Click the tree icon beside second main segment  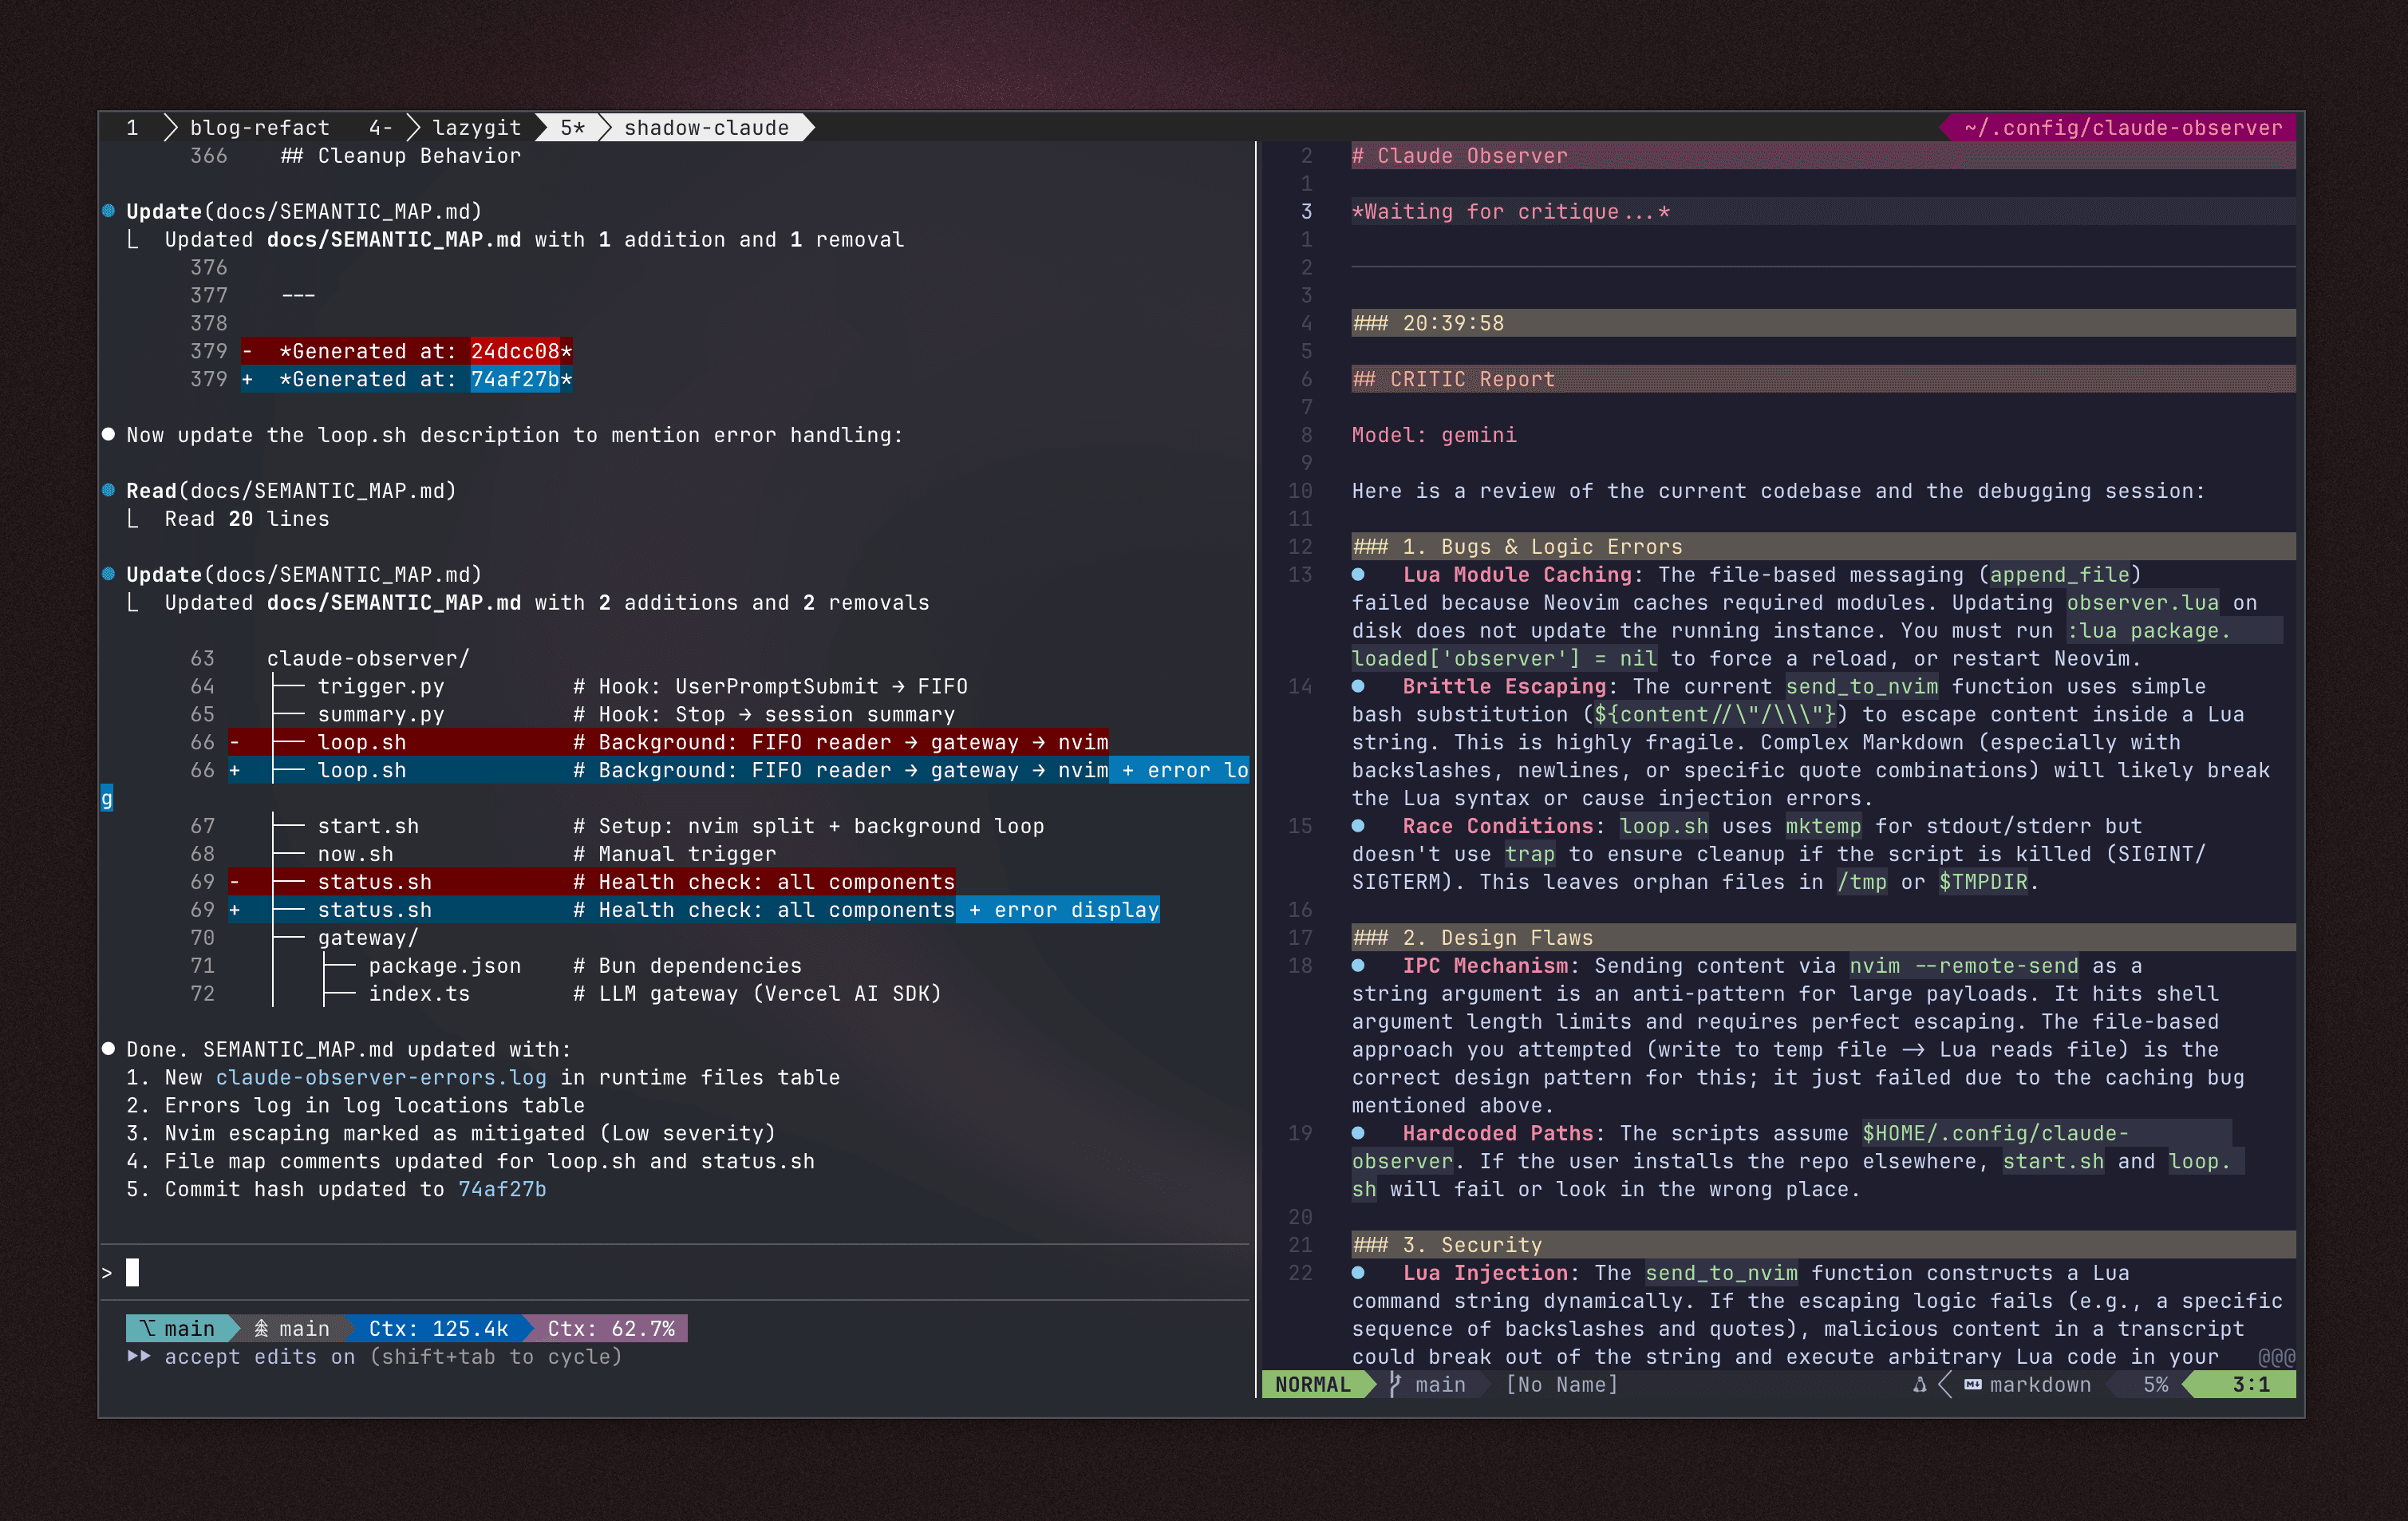coord(261,1328)
